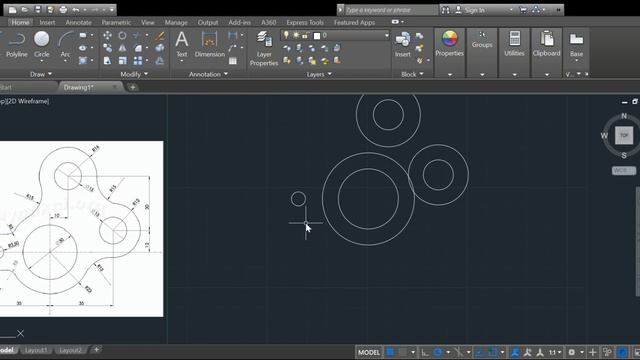Toggle layer on/off lightbulb in layer box
Image resolution: width=640 pixels, height=360 pixels.
pos(286,35)
